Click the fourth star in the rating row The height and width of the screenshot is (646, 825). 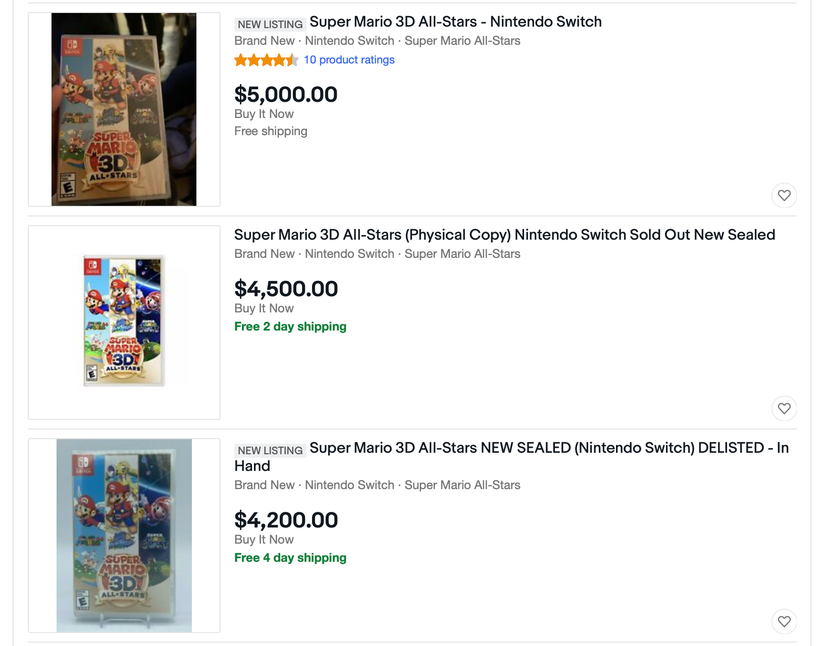278,60
